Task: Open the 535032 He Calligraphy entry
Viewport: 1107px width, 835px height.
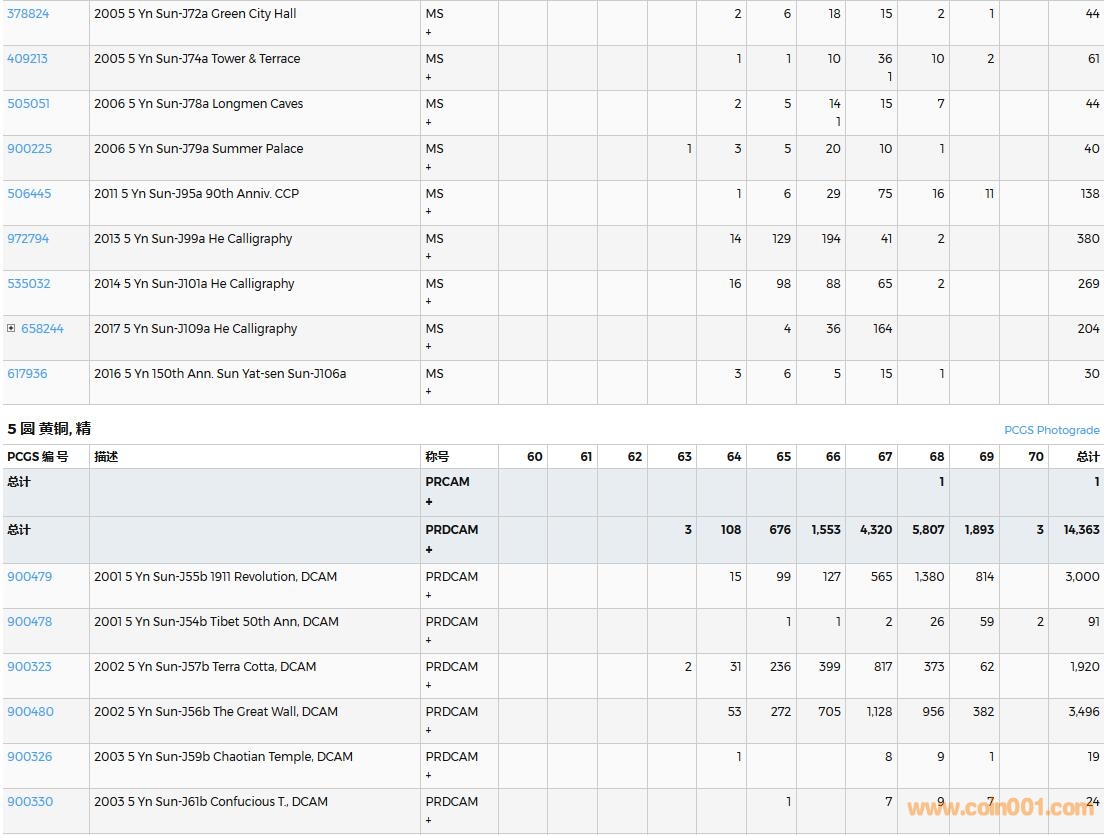Action: [29, 284]
